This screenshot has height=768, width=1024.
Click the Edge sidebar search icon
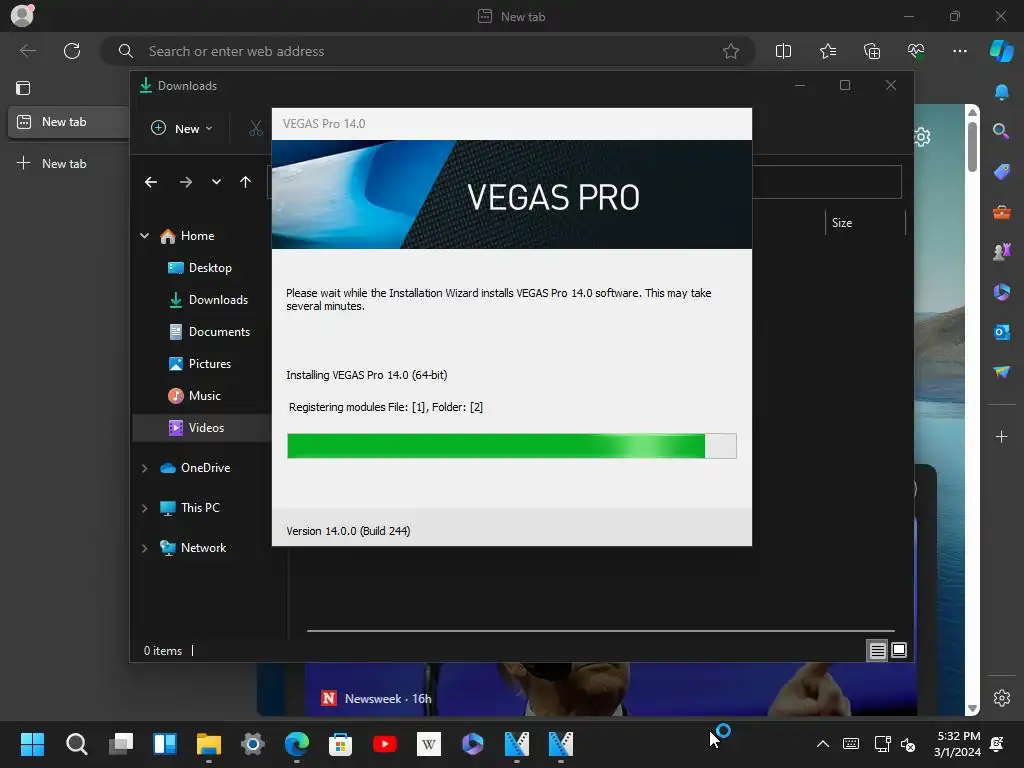[1001, 131]
